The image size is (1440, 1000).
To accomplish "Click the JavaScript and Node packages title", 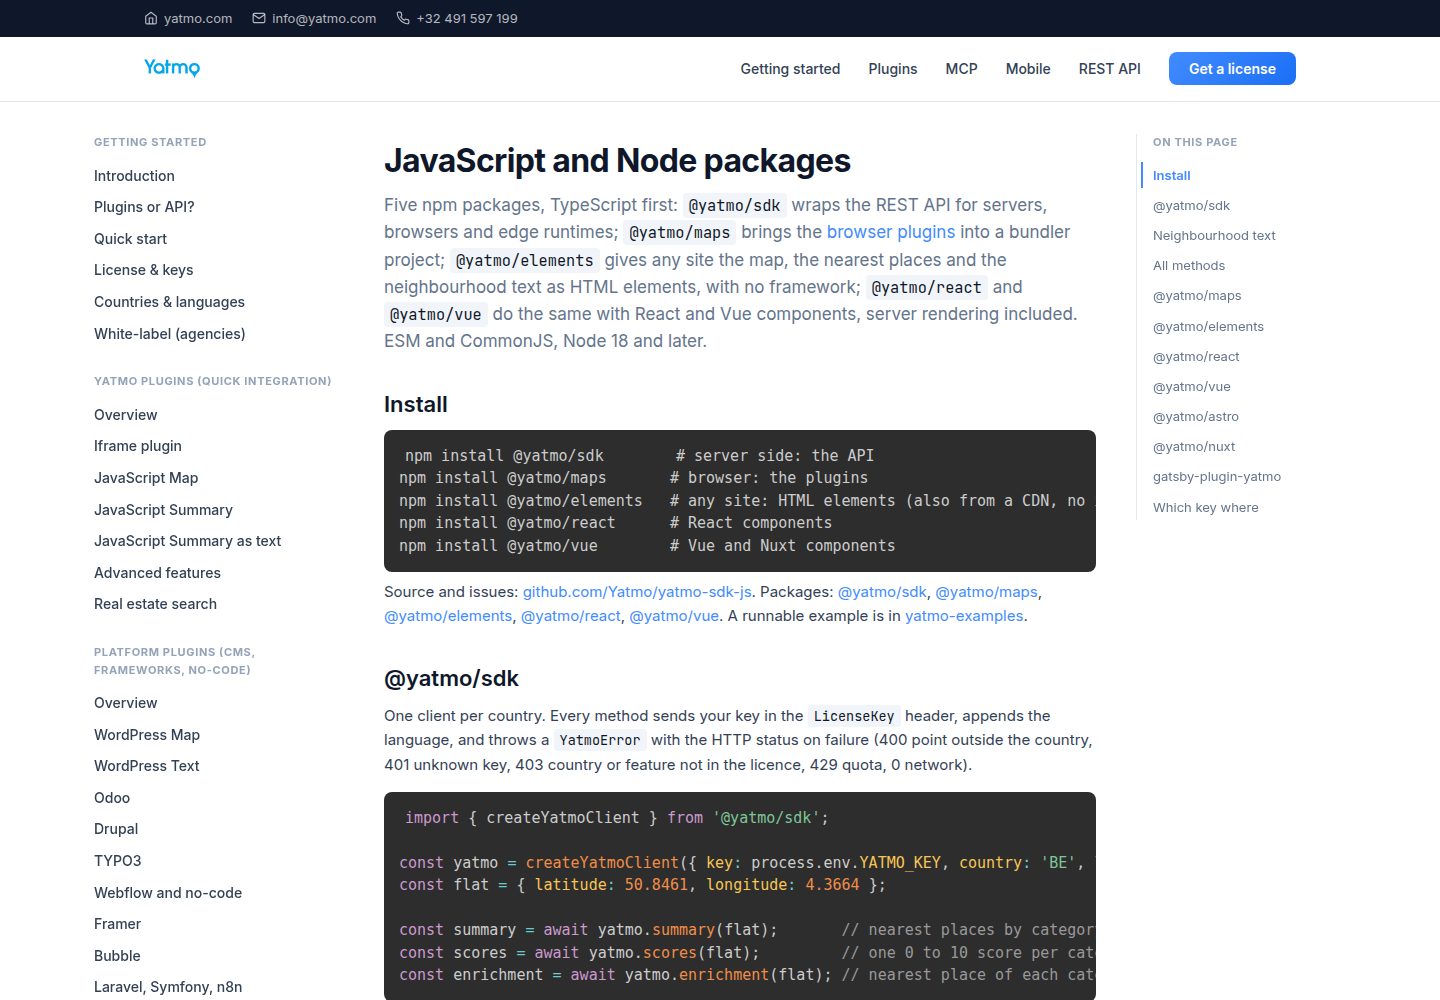I will (x=617, y=161).
